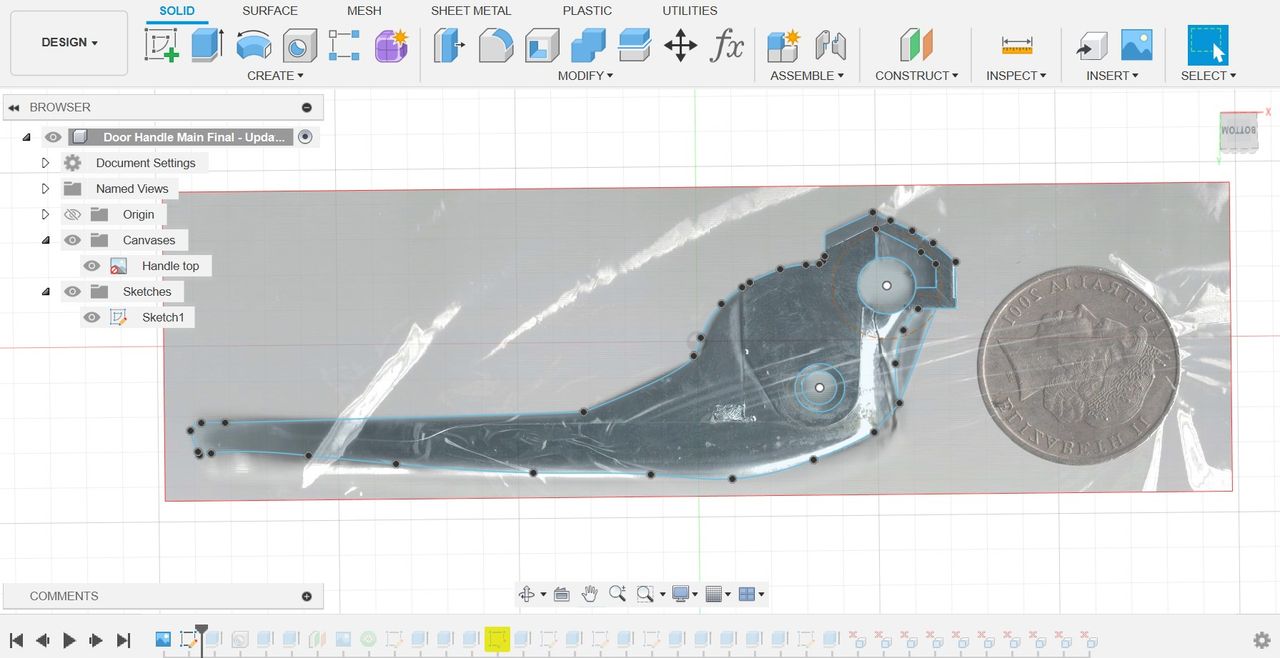1280x658 pixels.
Task: Activate the Door Handle component radio button
Action: pos(305,137)
